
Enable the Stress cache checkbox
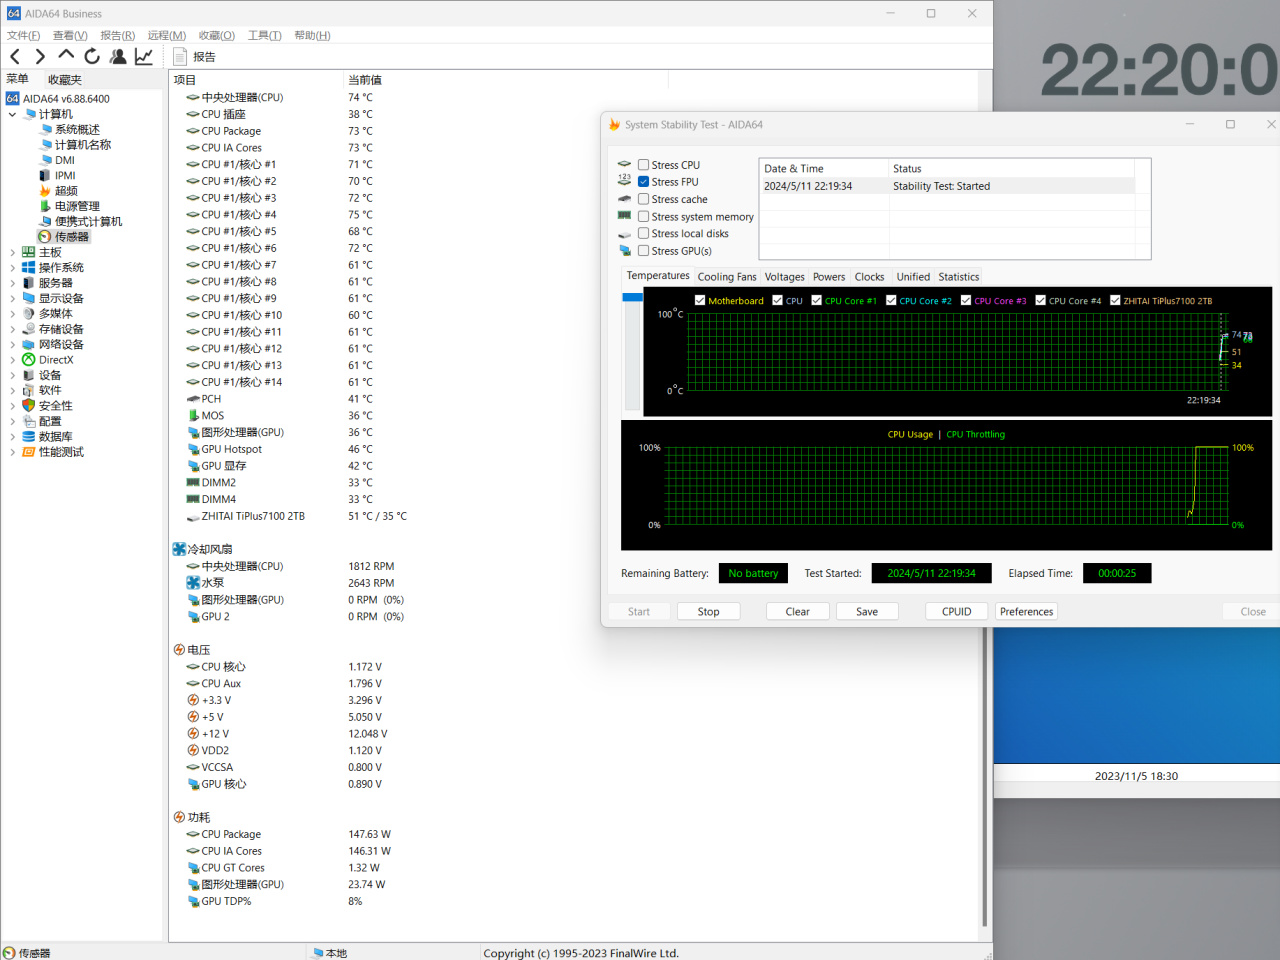644,199
